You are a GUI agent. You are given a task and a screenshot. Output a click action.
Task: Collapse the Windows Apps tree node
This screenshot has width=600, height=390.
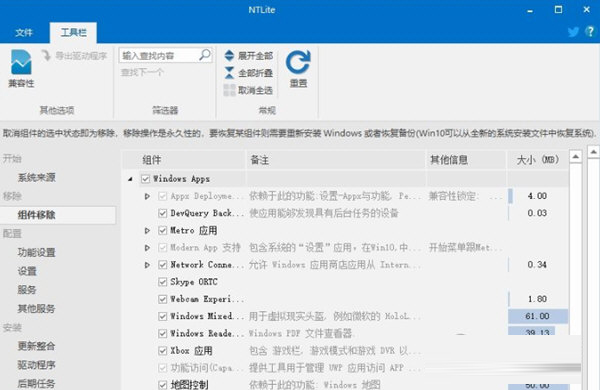130,179
